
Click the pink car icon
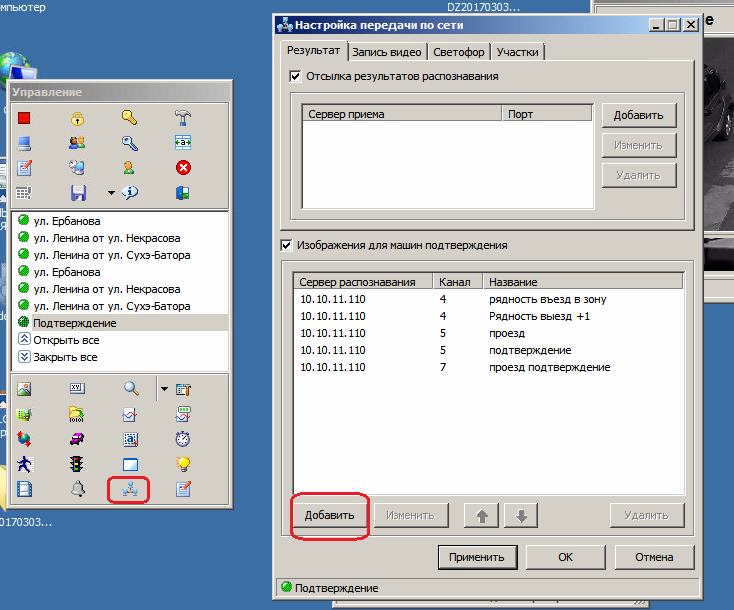pos(77,439)
